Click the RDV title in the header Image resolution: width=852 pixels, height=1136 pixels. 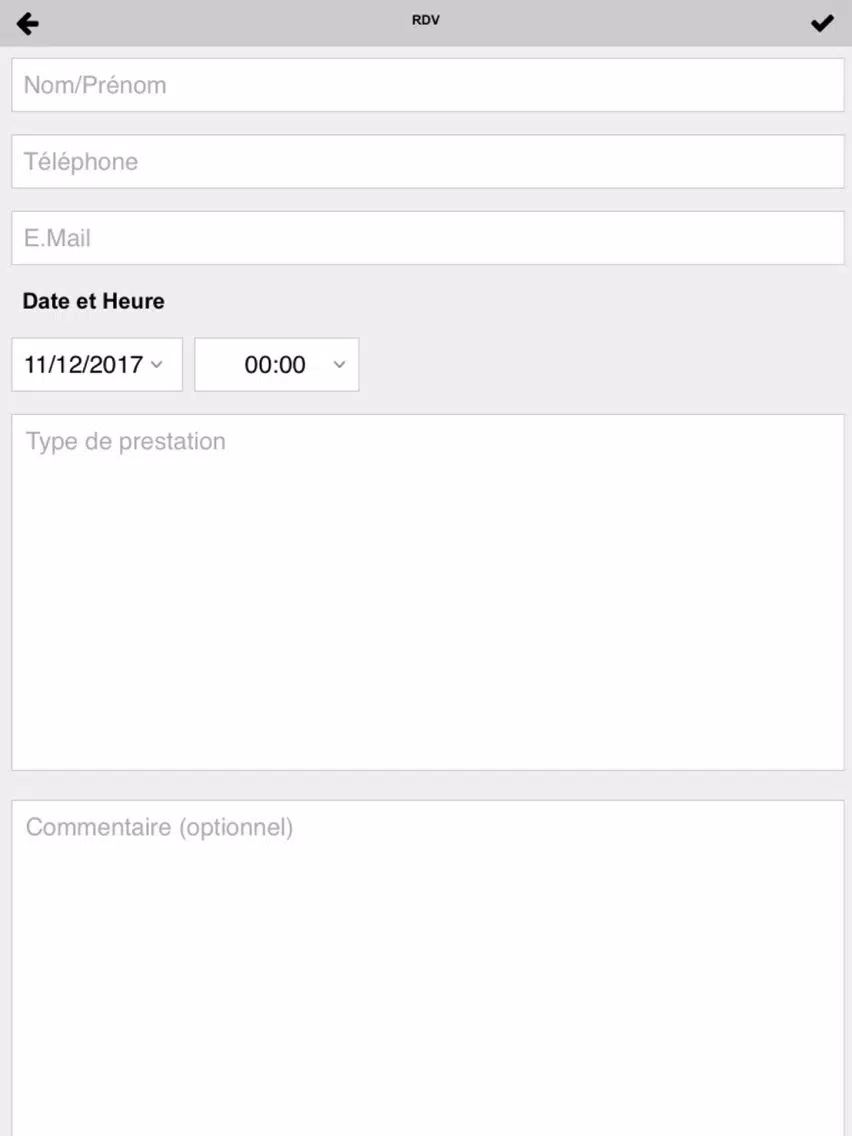coord(426,20)
